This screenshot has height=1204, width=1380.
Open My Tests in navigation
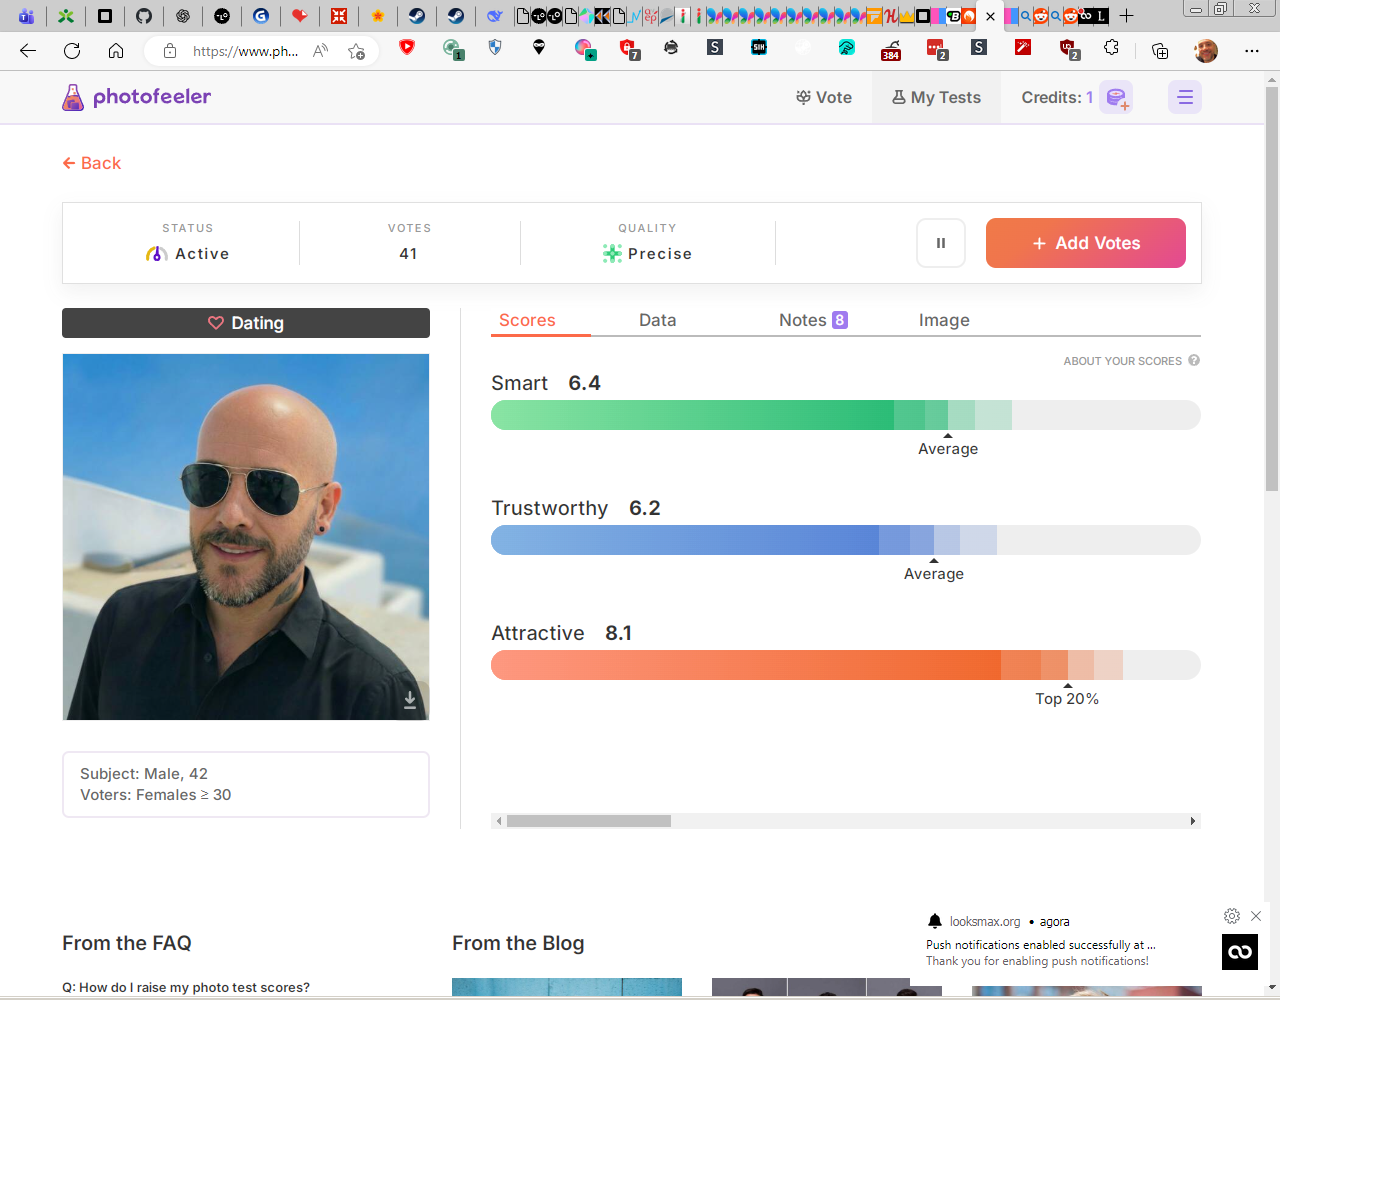(936, 97)
